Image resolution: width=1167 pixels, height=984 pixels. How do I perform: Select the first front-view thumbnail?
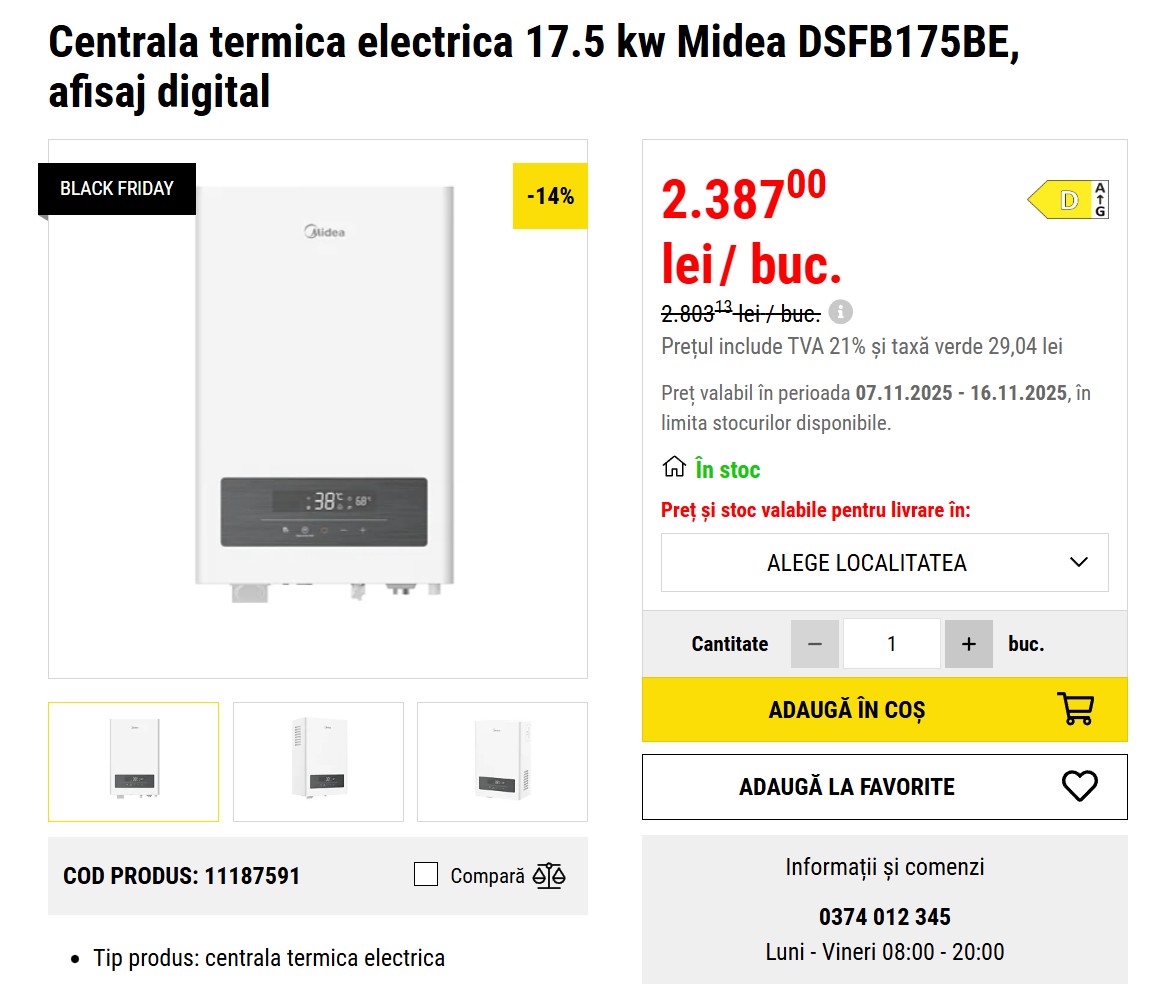(134, 762)
